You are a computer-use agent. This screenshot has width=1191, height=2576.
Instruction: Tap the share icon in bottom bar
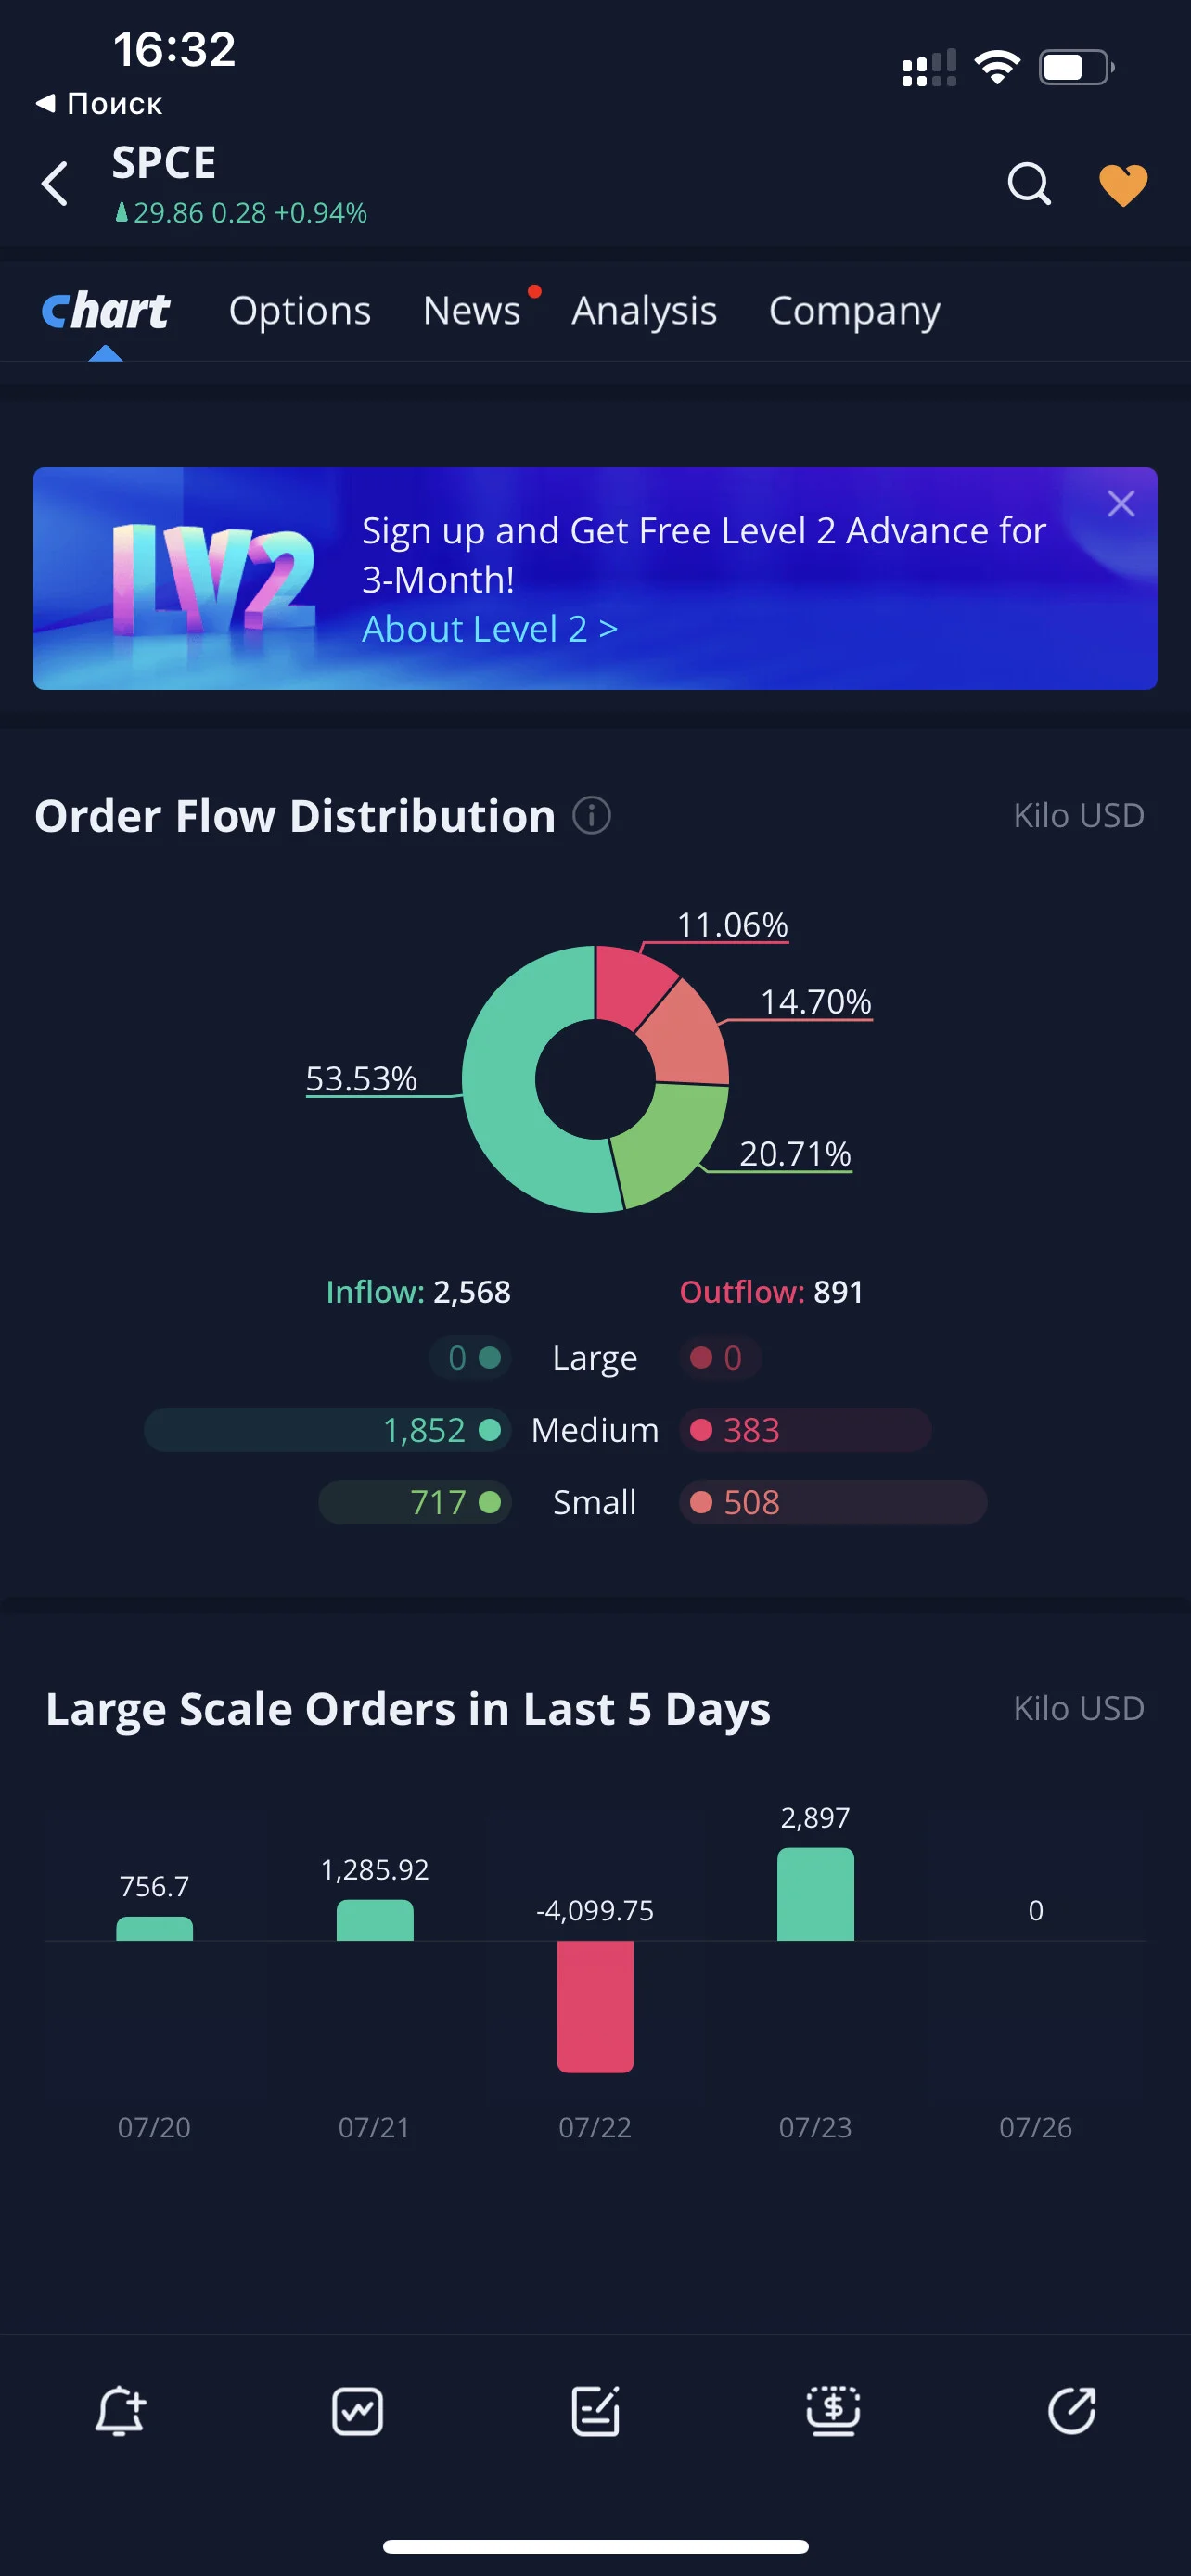point(1071,2411)
